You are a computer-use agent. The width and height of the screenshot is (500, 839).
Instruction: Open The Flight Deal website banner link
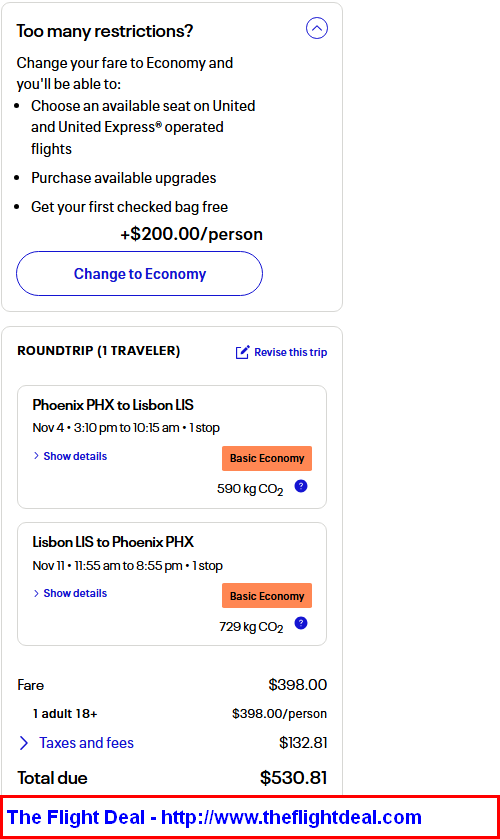[x=214, y=817]
